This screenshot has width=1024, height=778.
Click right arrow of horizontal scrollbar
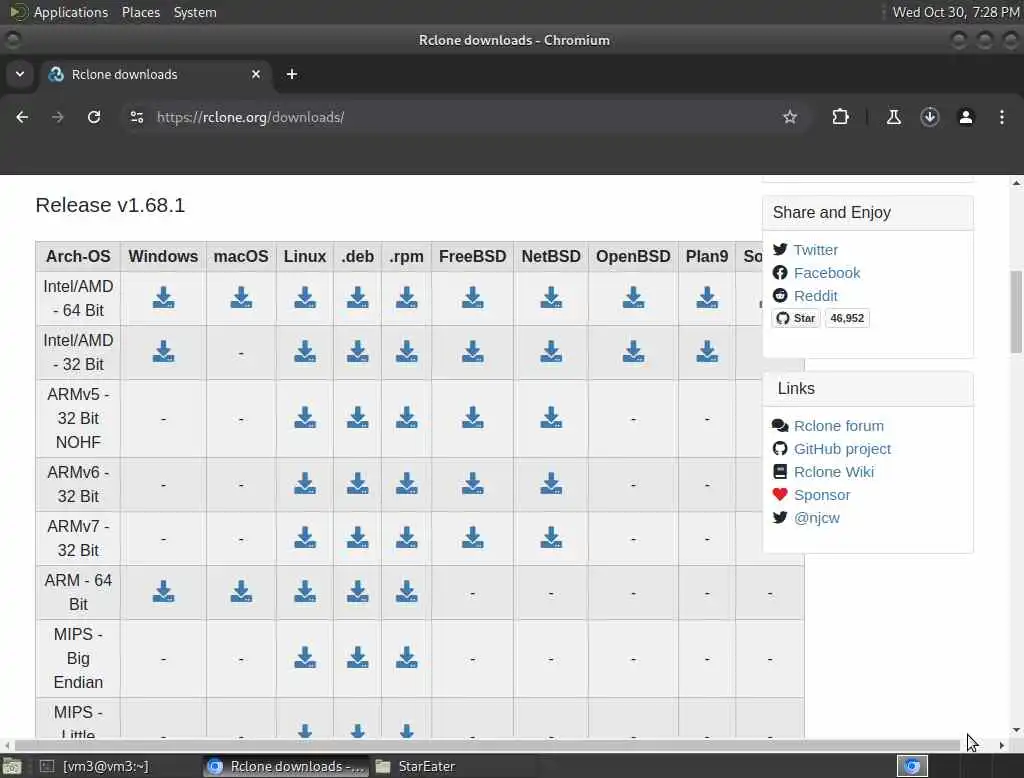[x=1002, y=745]
